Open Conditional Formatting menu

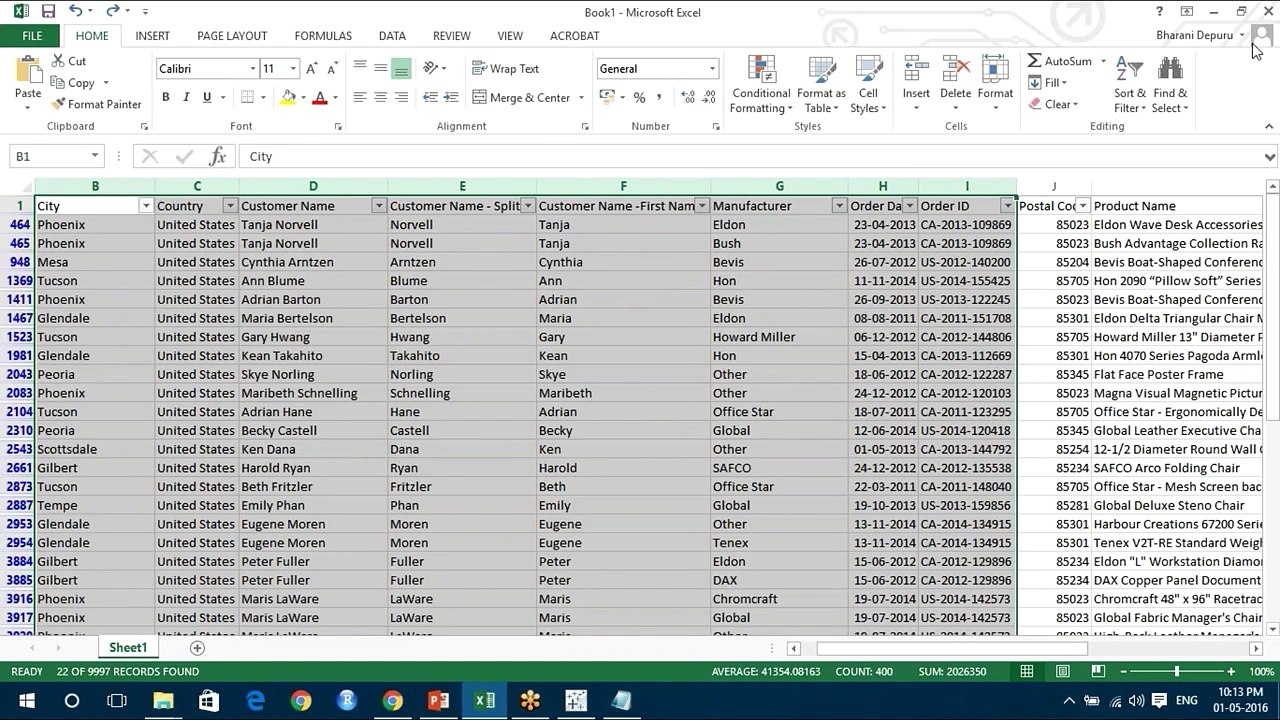[761, 85]
